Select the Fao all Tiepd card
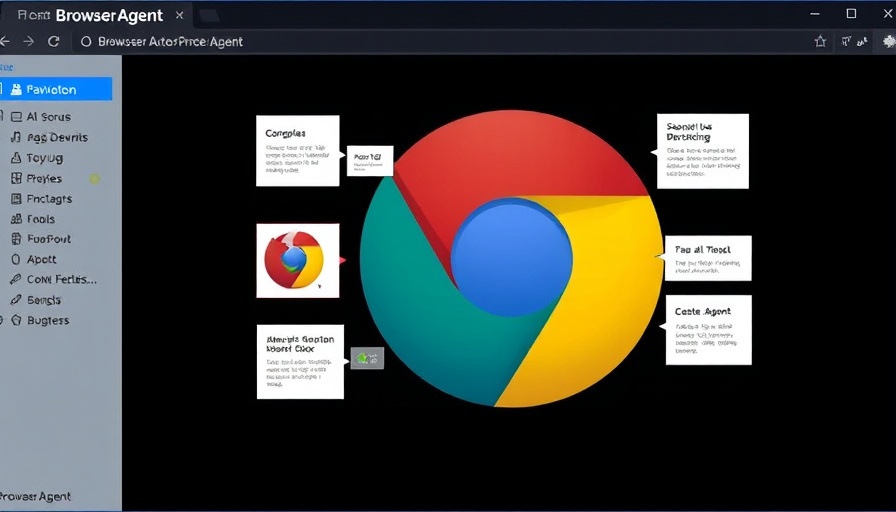Screen dimensions: 896x512 pos(709,258)
